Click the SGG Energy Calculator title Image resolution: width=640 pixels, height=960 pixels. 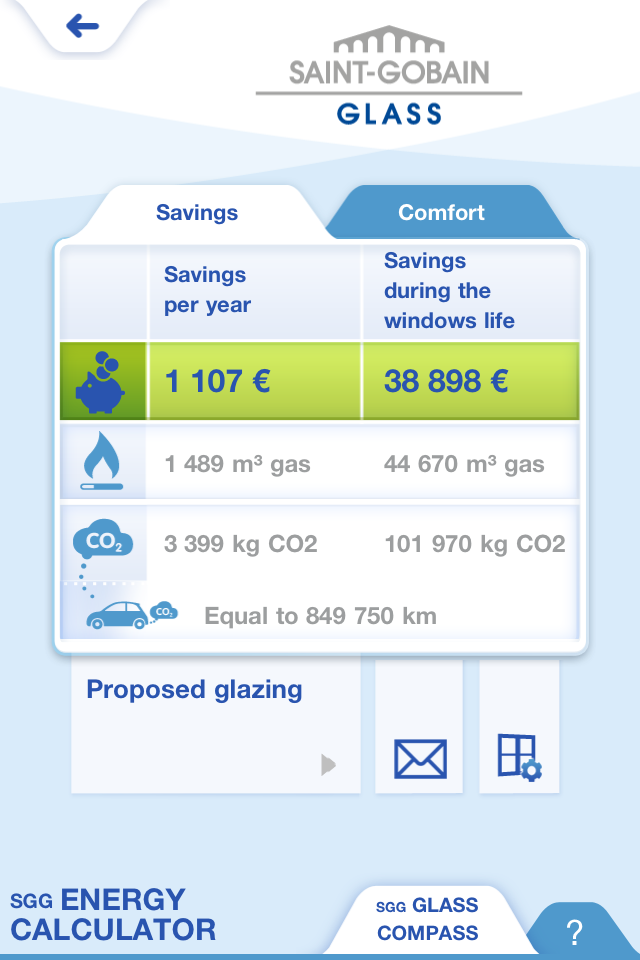(x=113, y=915)
